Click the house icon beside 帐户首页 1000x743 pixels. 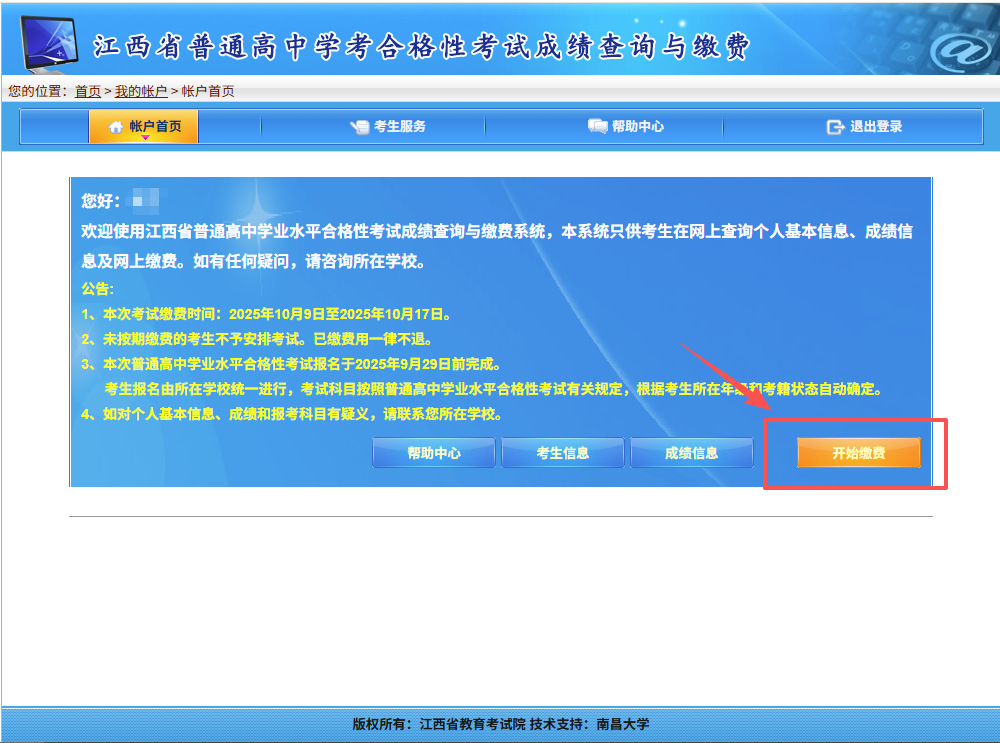pos(115,127)
